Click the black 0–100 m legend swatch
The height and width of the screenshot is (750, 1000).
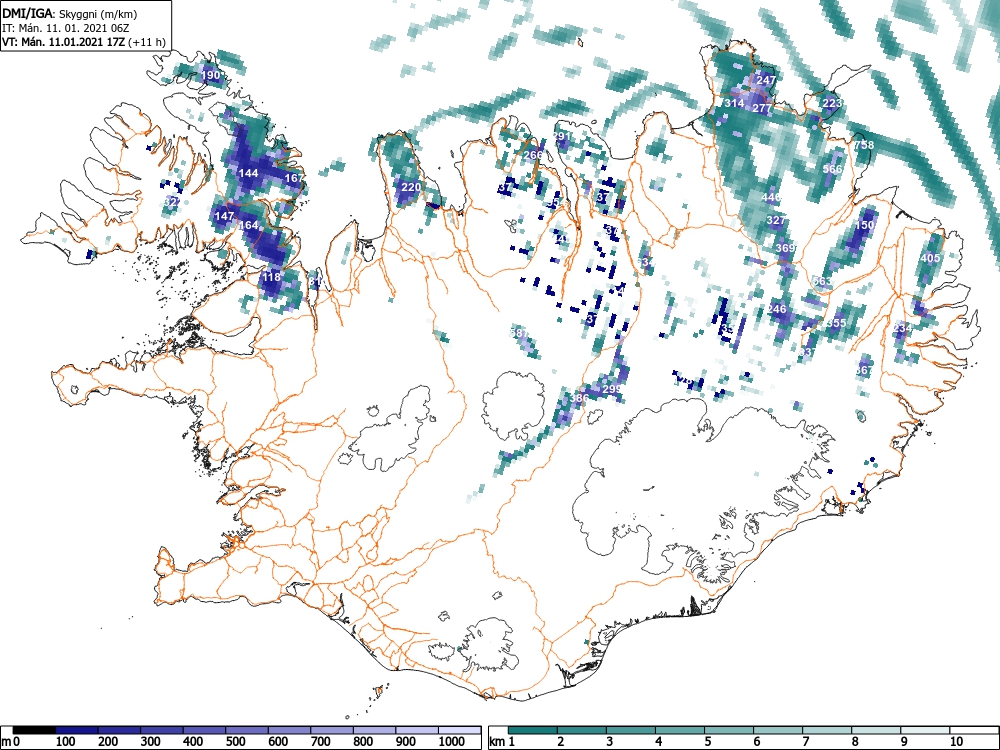tap(34, 730)
